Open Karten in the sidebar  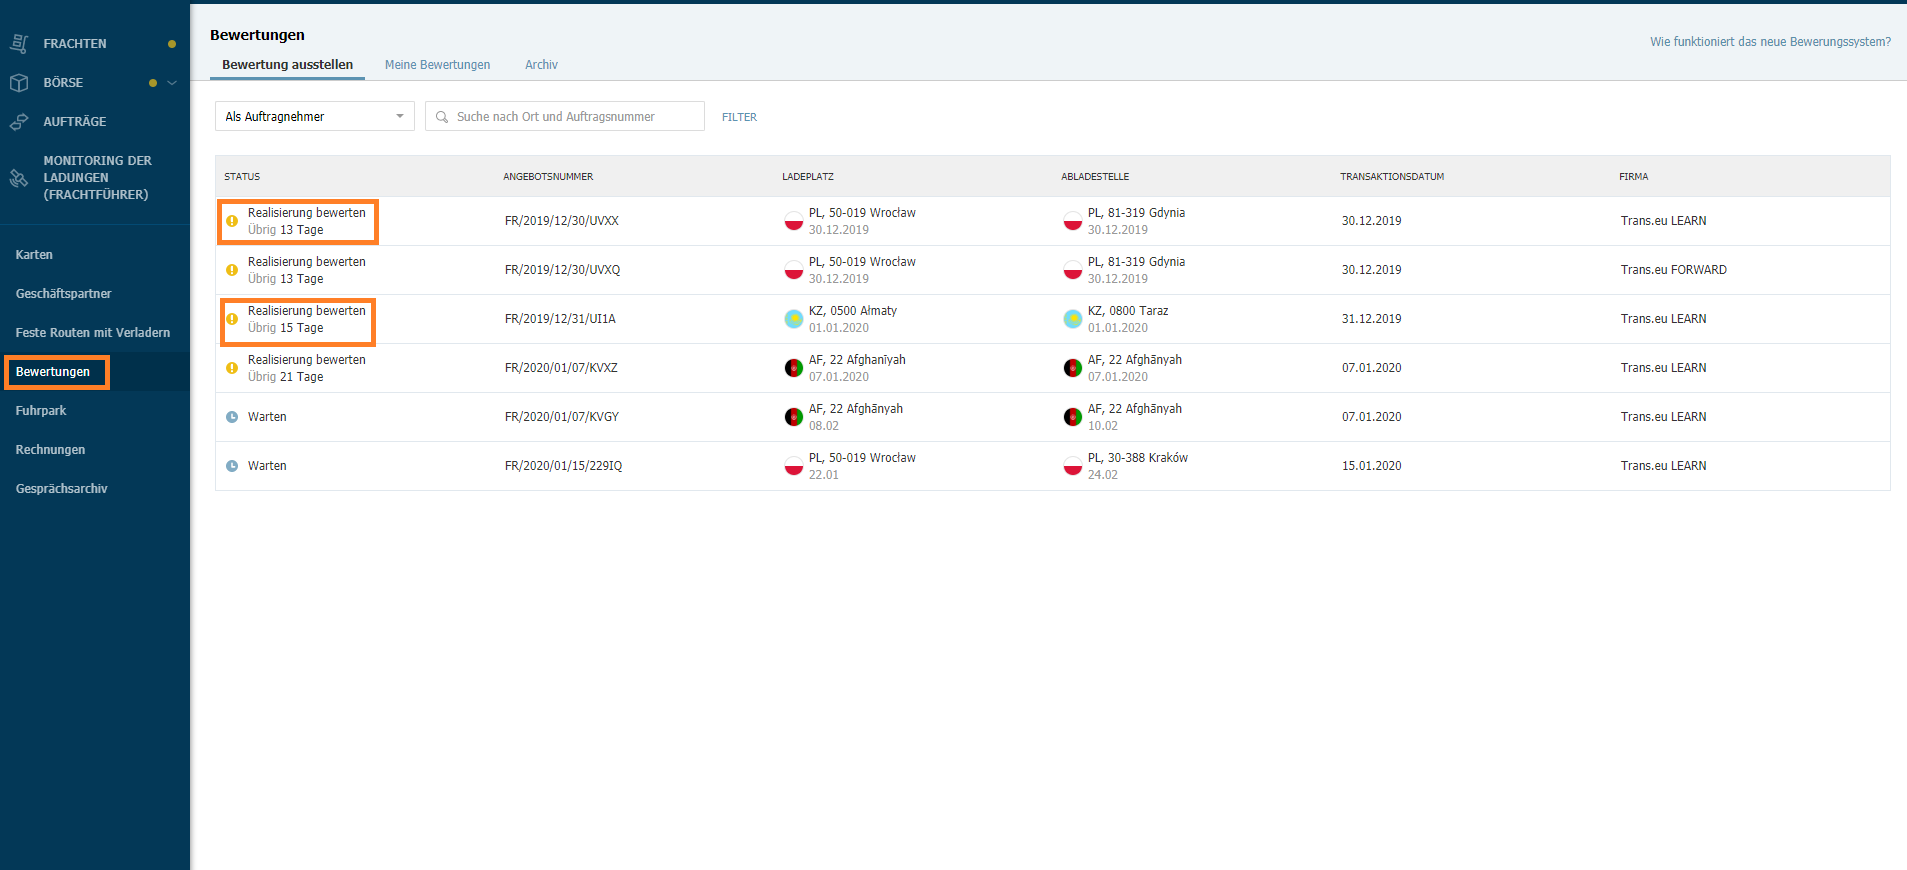(x=34, y=255)
